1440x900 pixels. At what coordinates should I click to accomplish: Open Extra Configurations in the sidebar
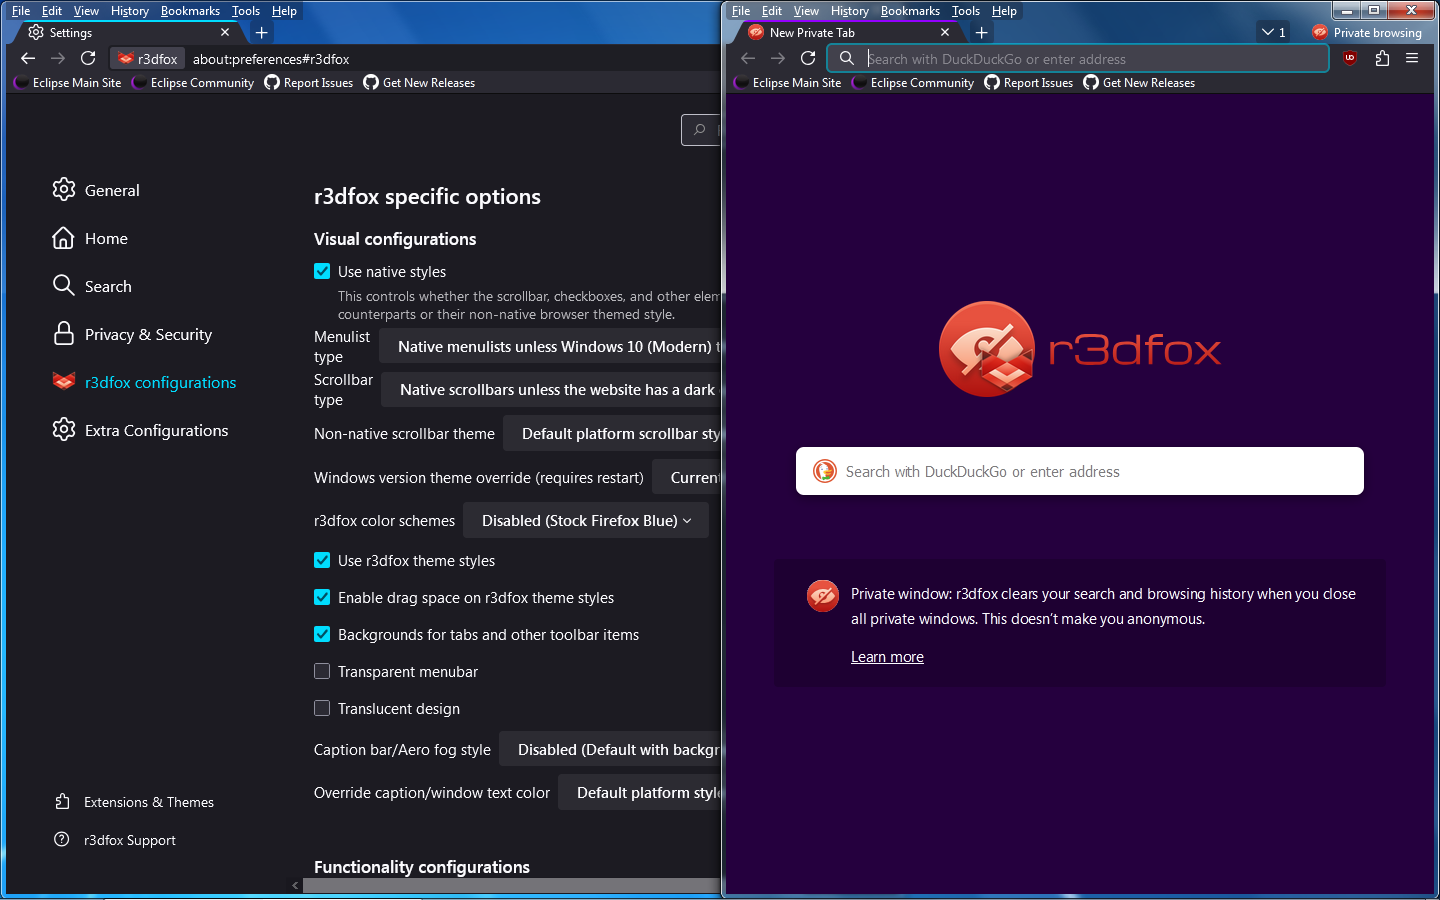(140, 430)
